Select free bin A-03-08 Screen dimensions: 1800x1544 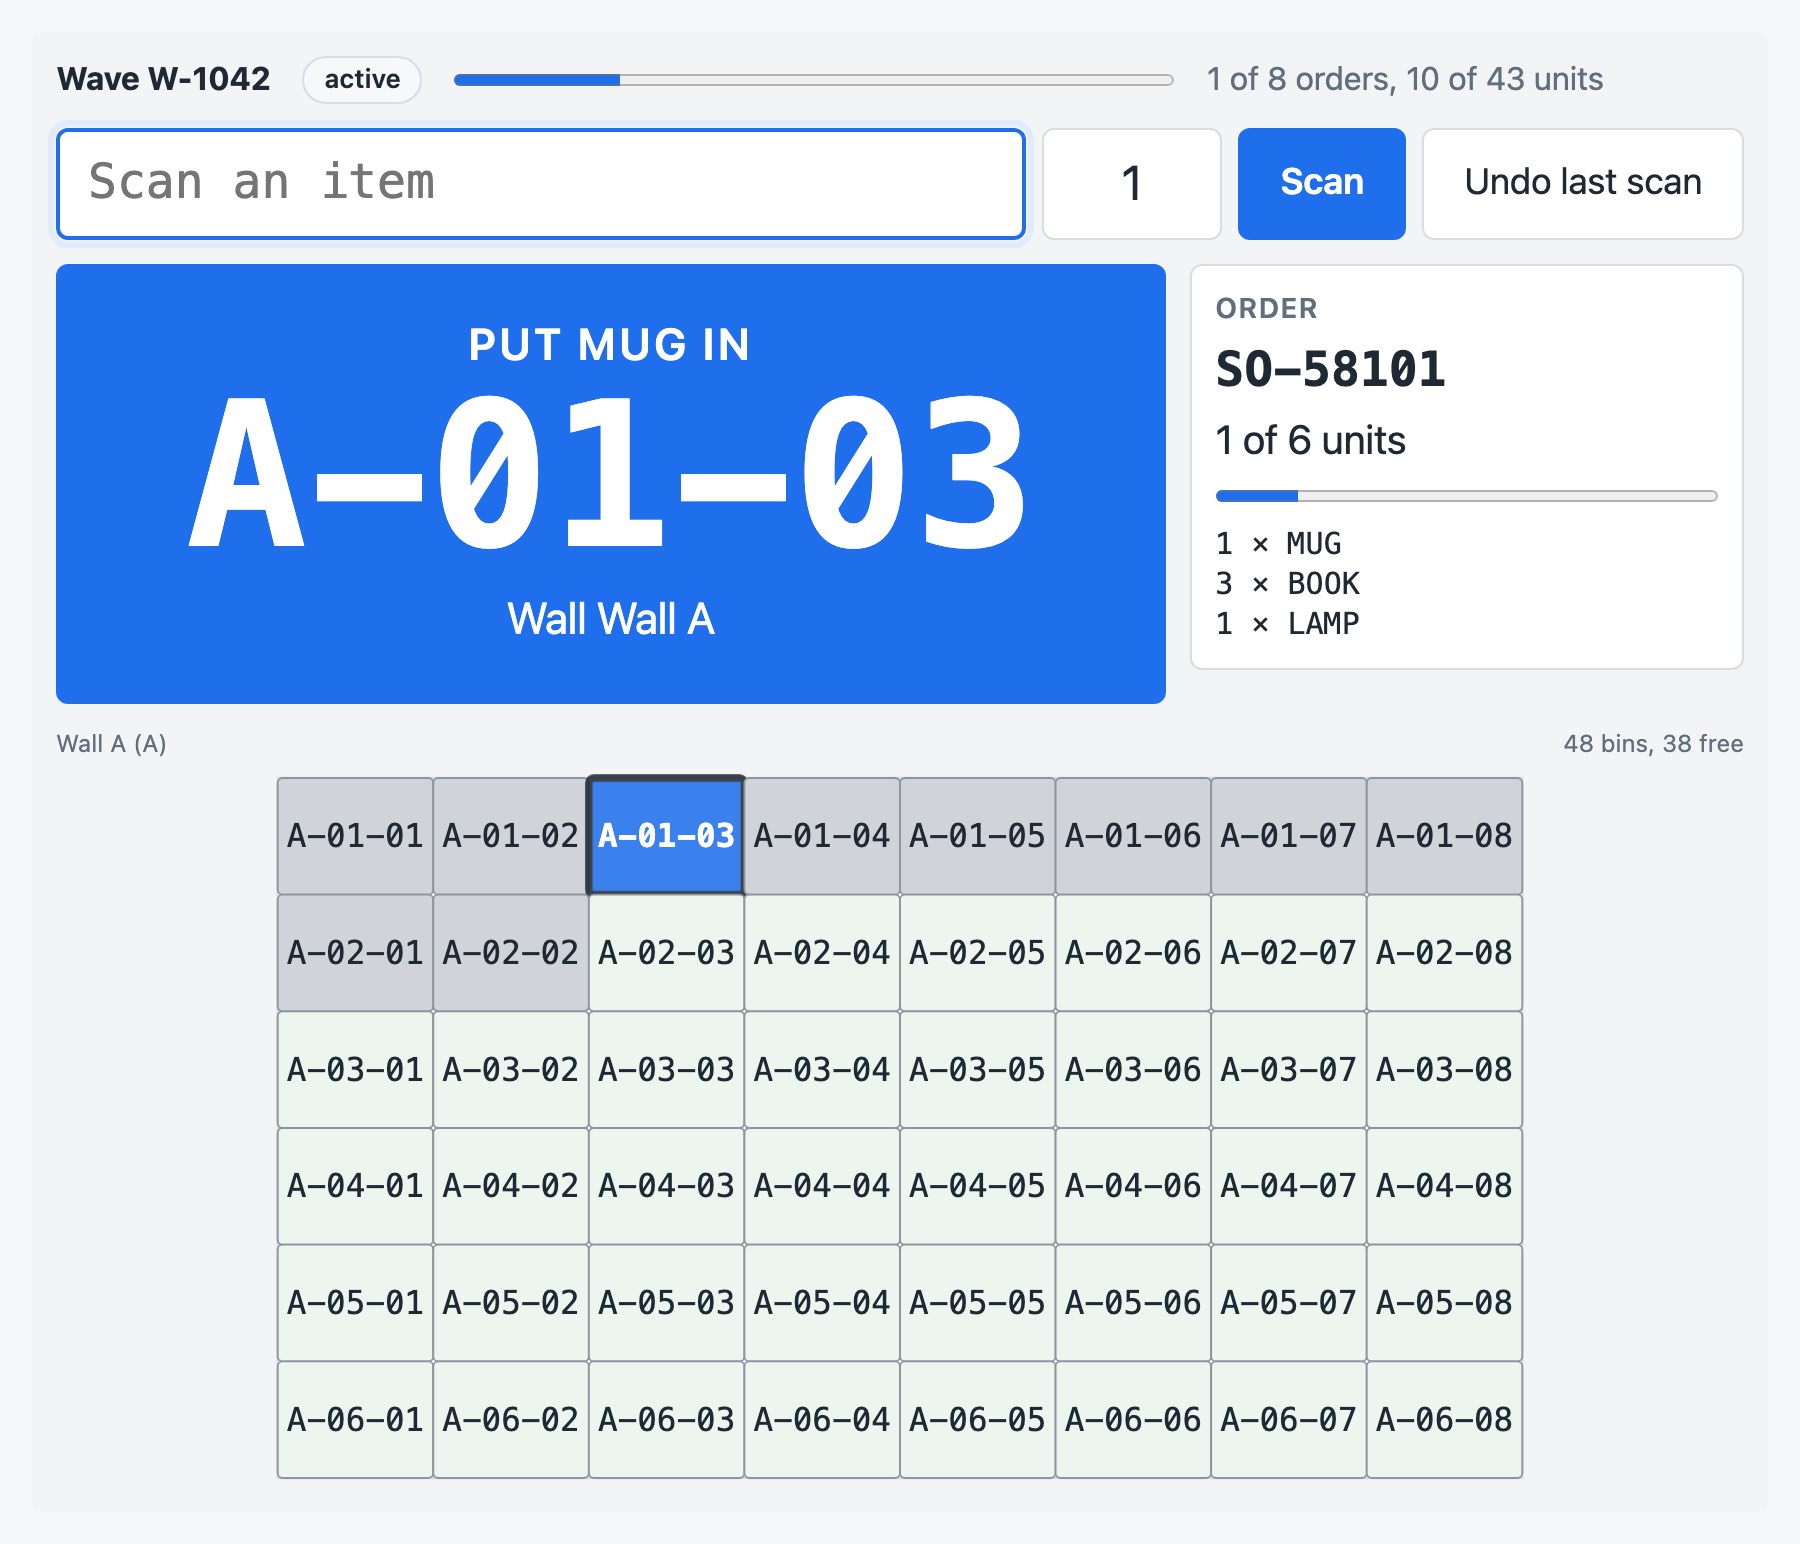coord(1444,1069)
